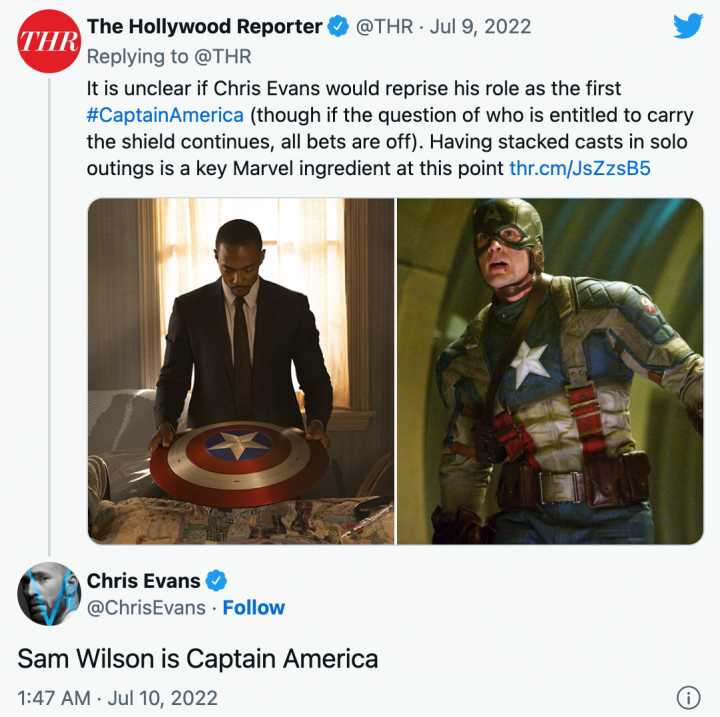720x717 pixels.
Task: Open The Hollywood Reporter display name
Action: (205, 26)
